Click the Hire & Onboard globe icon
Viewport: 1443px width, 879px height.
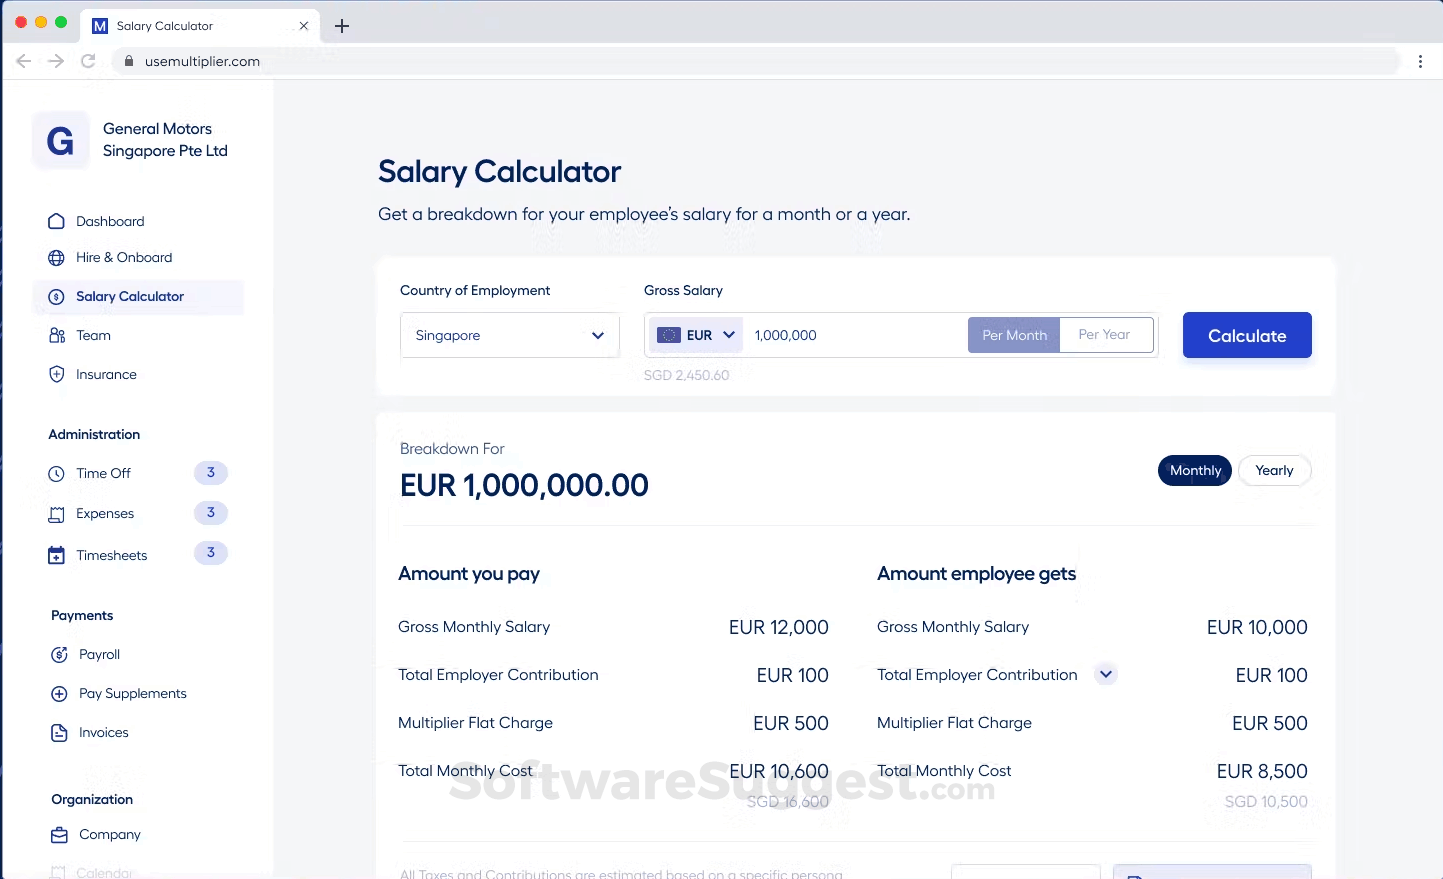pyautogui.click(x=57, y=257)
